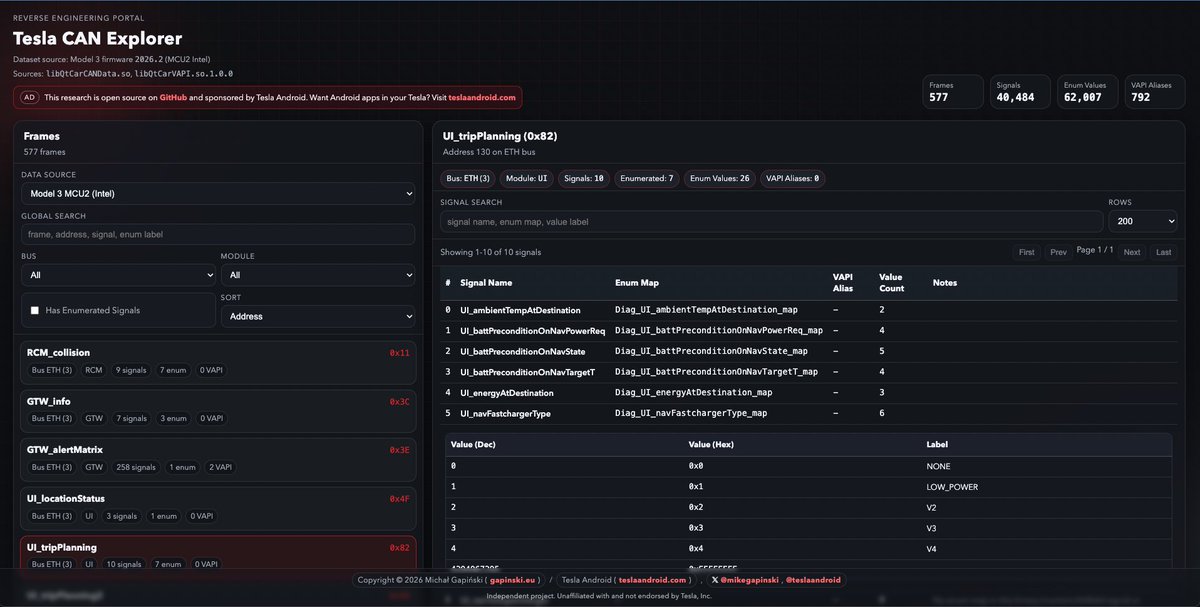Viewport: 1200px width, 607px height.
Task: Click the 258 signals tag on GTW_alertMatrix
Action: click(135, 467)
